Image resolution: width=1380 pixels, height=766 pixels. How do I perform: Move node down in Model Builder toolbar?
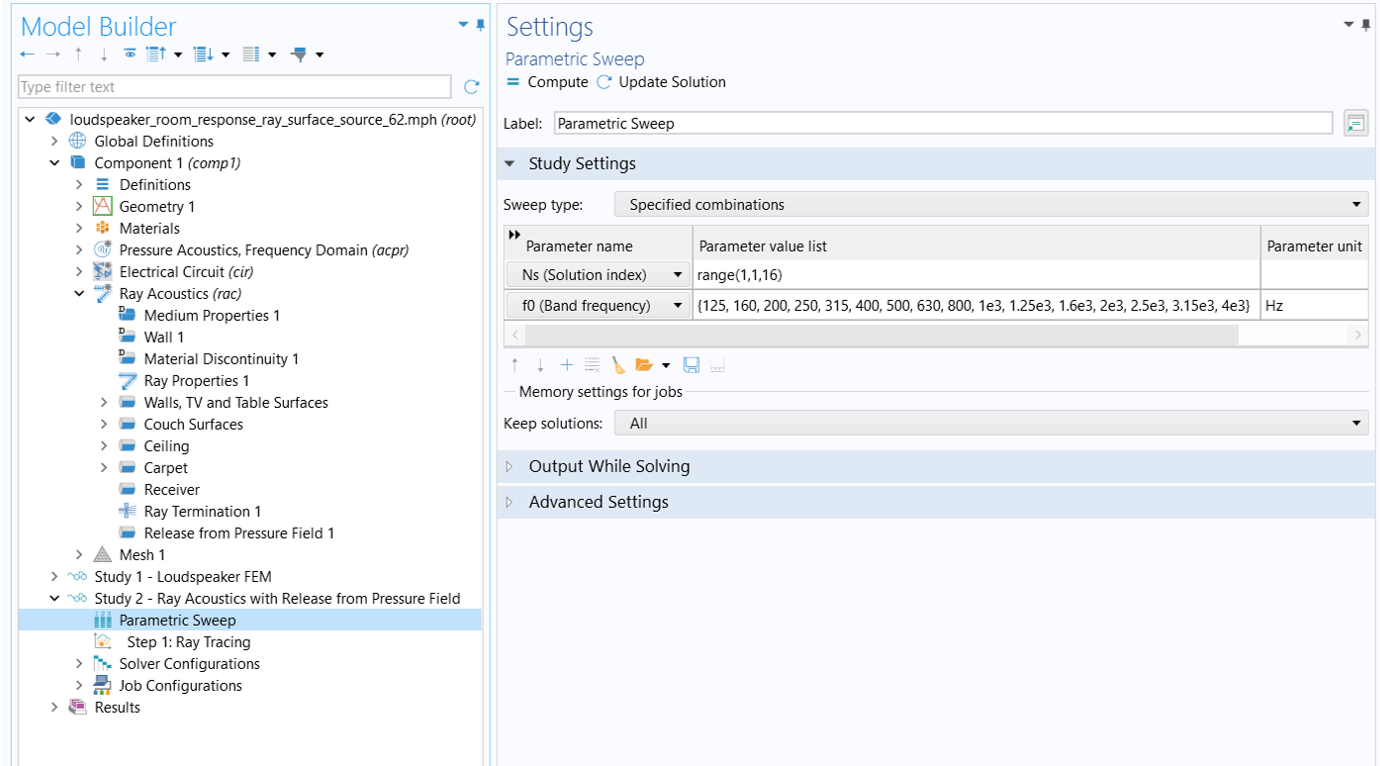click(104, 55)
